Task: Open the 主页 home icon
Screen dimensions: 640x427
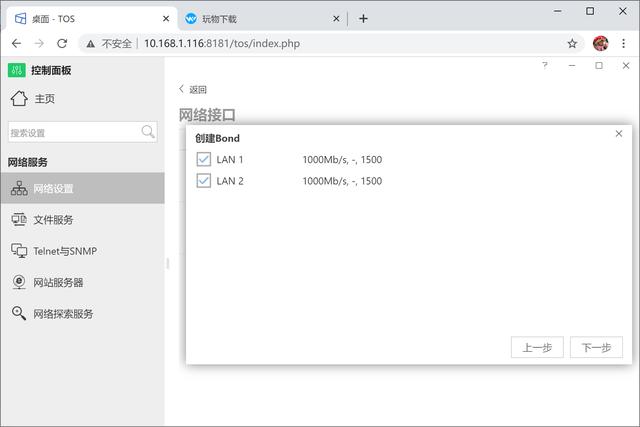Action: point(19,98)
